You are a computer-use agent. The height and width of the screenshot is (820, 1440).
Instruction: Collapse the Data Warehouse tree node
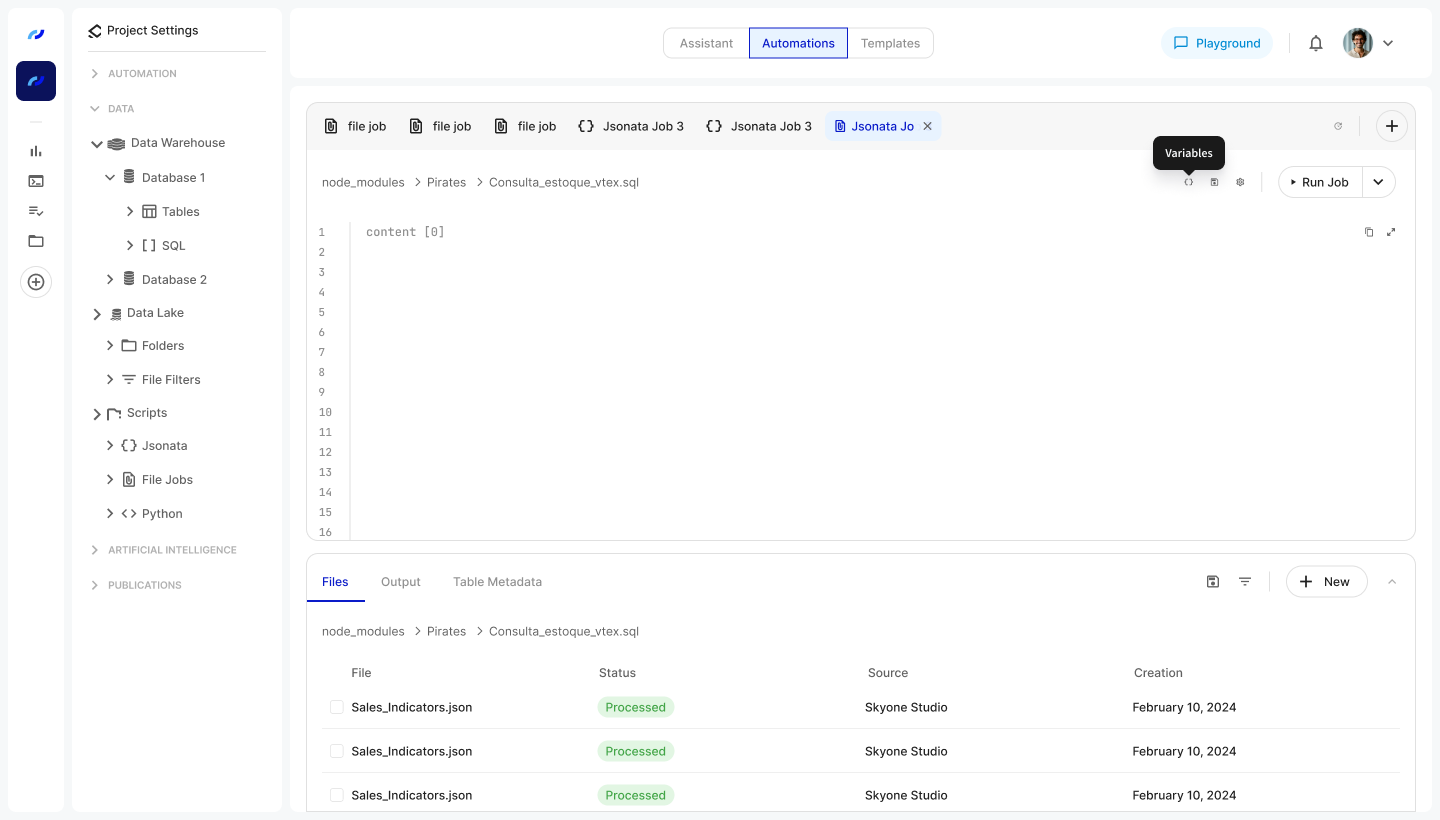(x=96, y=142)
